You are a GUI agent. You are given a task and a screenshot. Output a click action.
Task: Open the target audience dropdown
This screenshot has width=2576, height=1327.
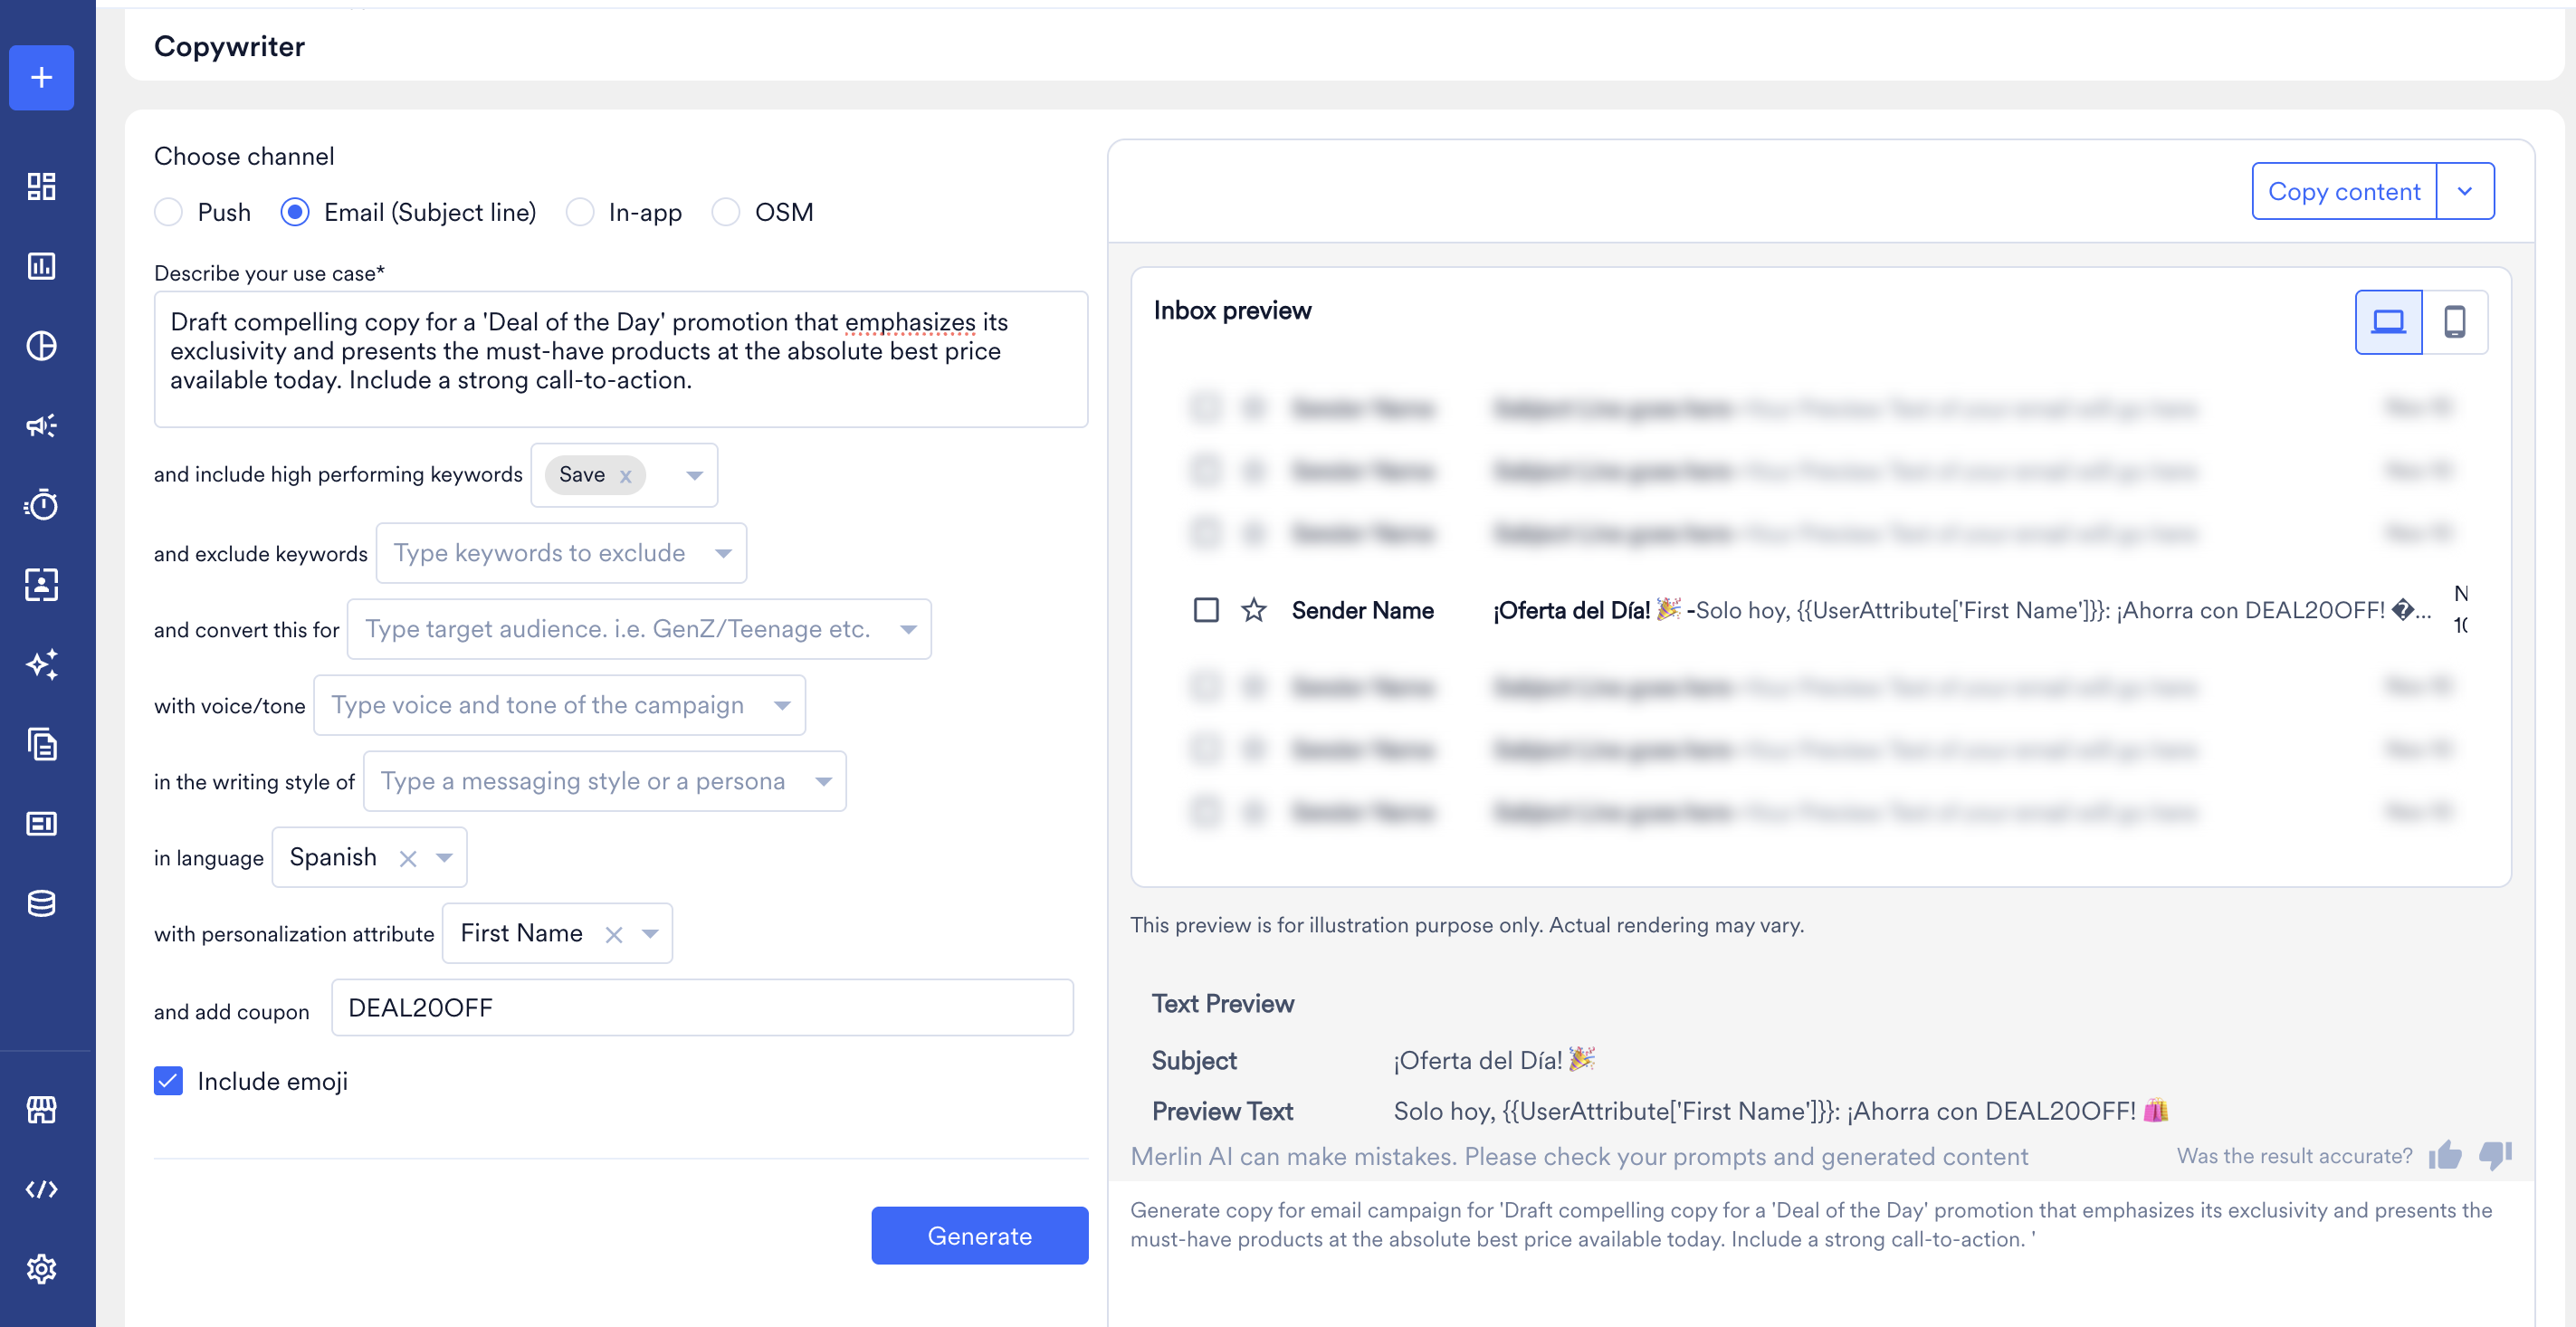pos(908,629)
